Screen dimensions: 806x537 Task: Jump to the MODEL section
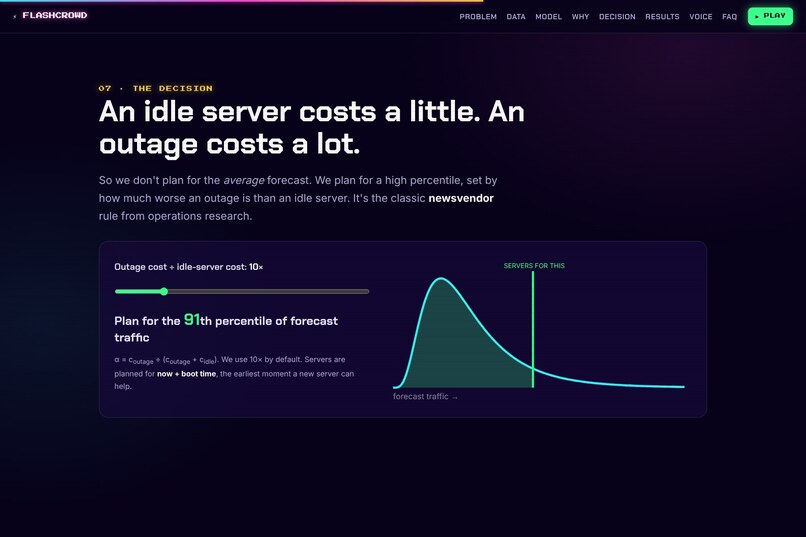(x=548, y=16)
